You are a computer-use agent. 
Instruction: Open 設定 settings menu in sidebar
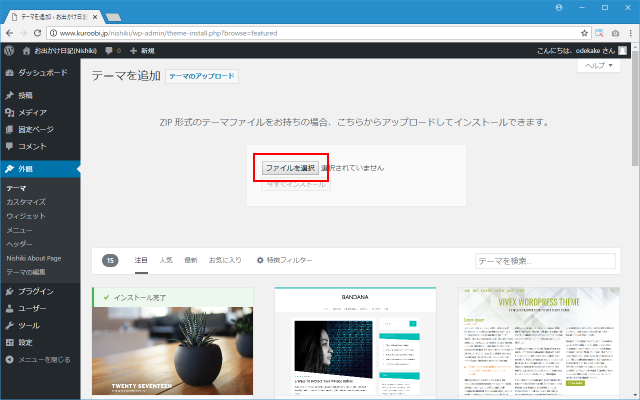point(40,342)
